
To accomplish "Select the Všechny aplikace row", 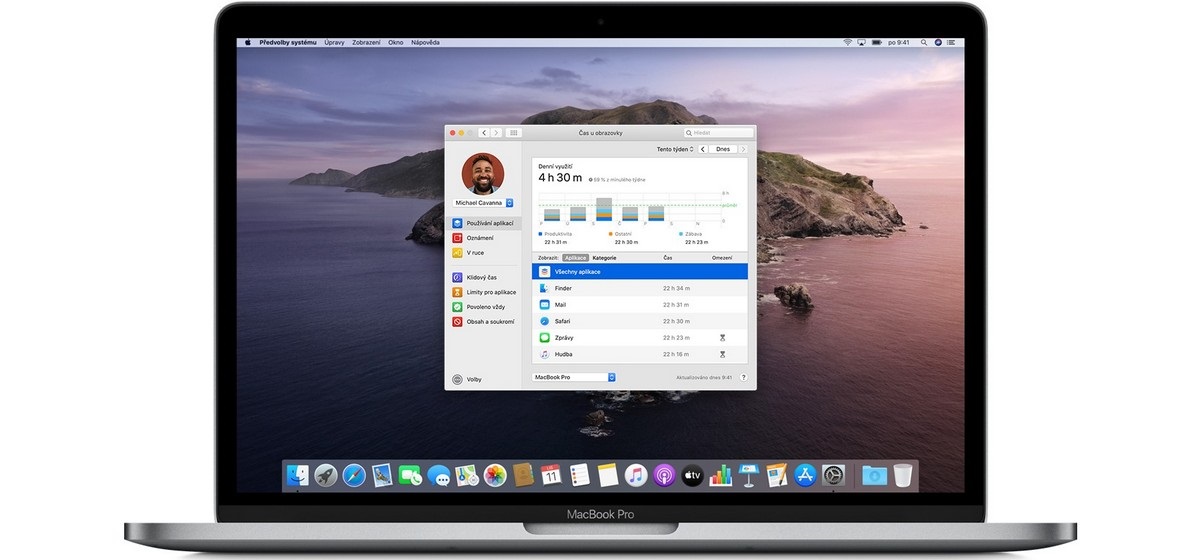I will click(640, 271).
